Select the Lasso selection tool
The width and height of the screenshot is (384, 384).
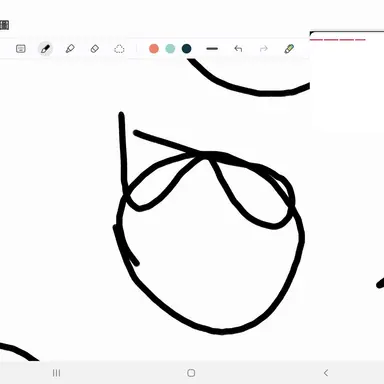coord(119,49)
